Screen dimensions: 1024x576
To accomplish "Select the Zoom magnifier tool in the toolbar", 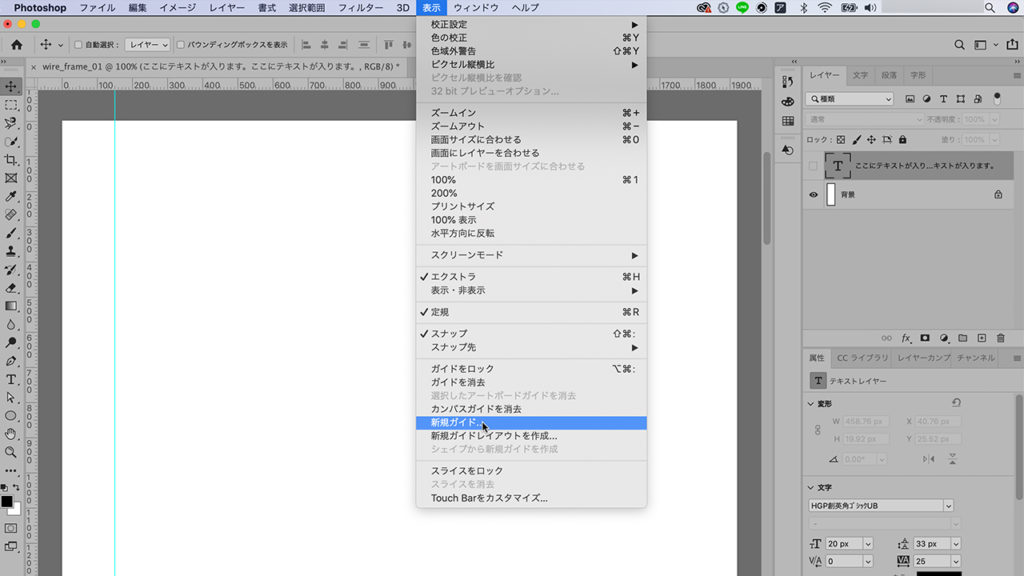I will 11,452.
